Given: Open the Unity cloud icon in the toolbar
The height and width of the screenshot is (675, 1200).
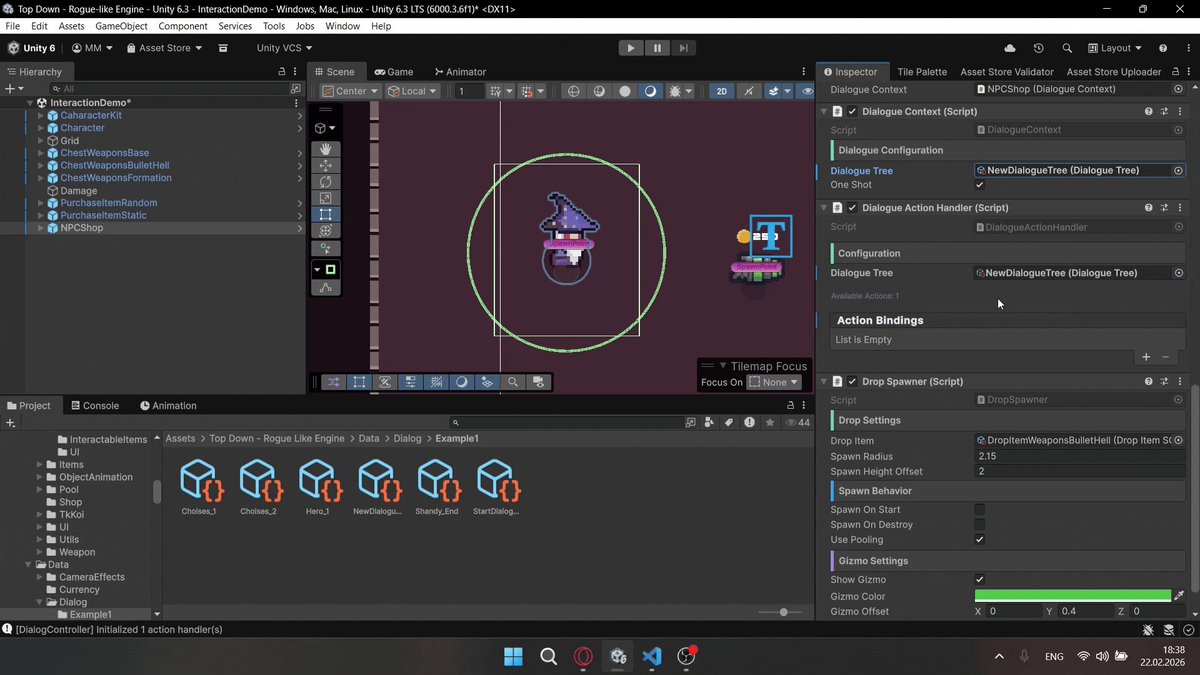Looking at the screenshot, I should (x=1010, y=48).
